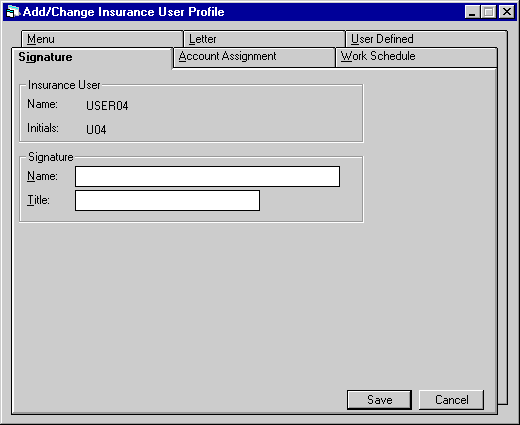The image size is (520, 425).
Task: Click the Name label in Signature group
Action: pos(42,176)
